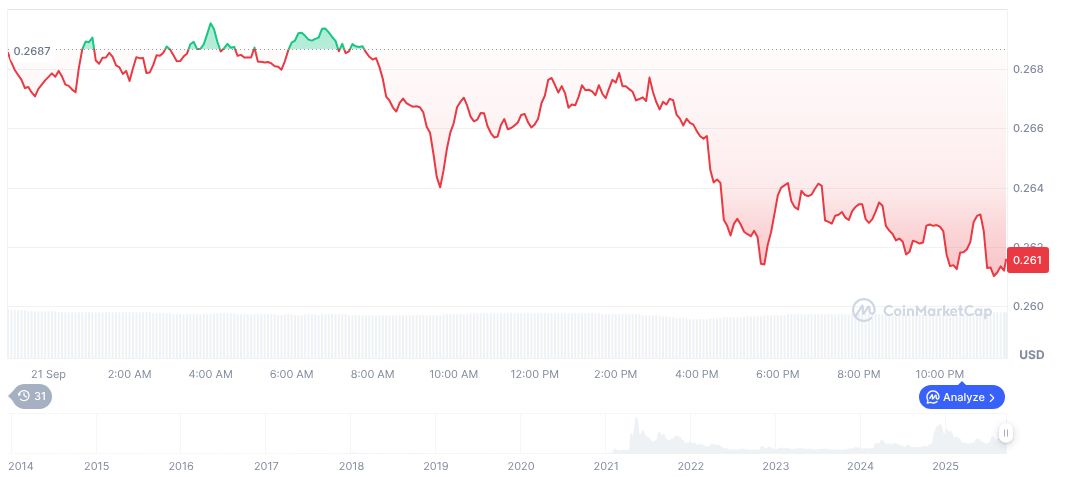Click the 6:00 PM time axis label
The image size is (1072, 477).
click(777, 374)
